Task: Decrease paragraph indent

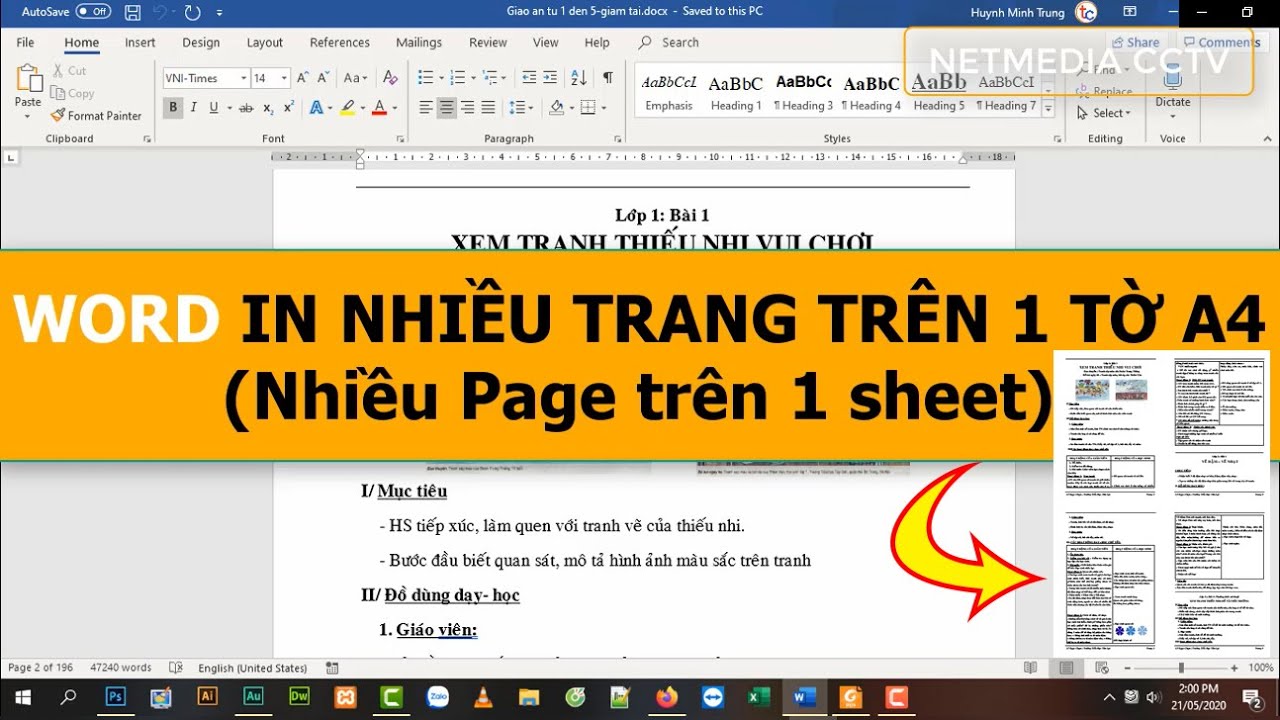Action: pyautogui.click(x=529, y=78)
